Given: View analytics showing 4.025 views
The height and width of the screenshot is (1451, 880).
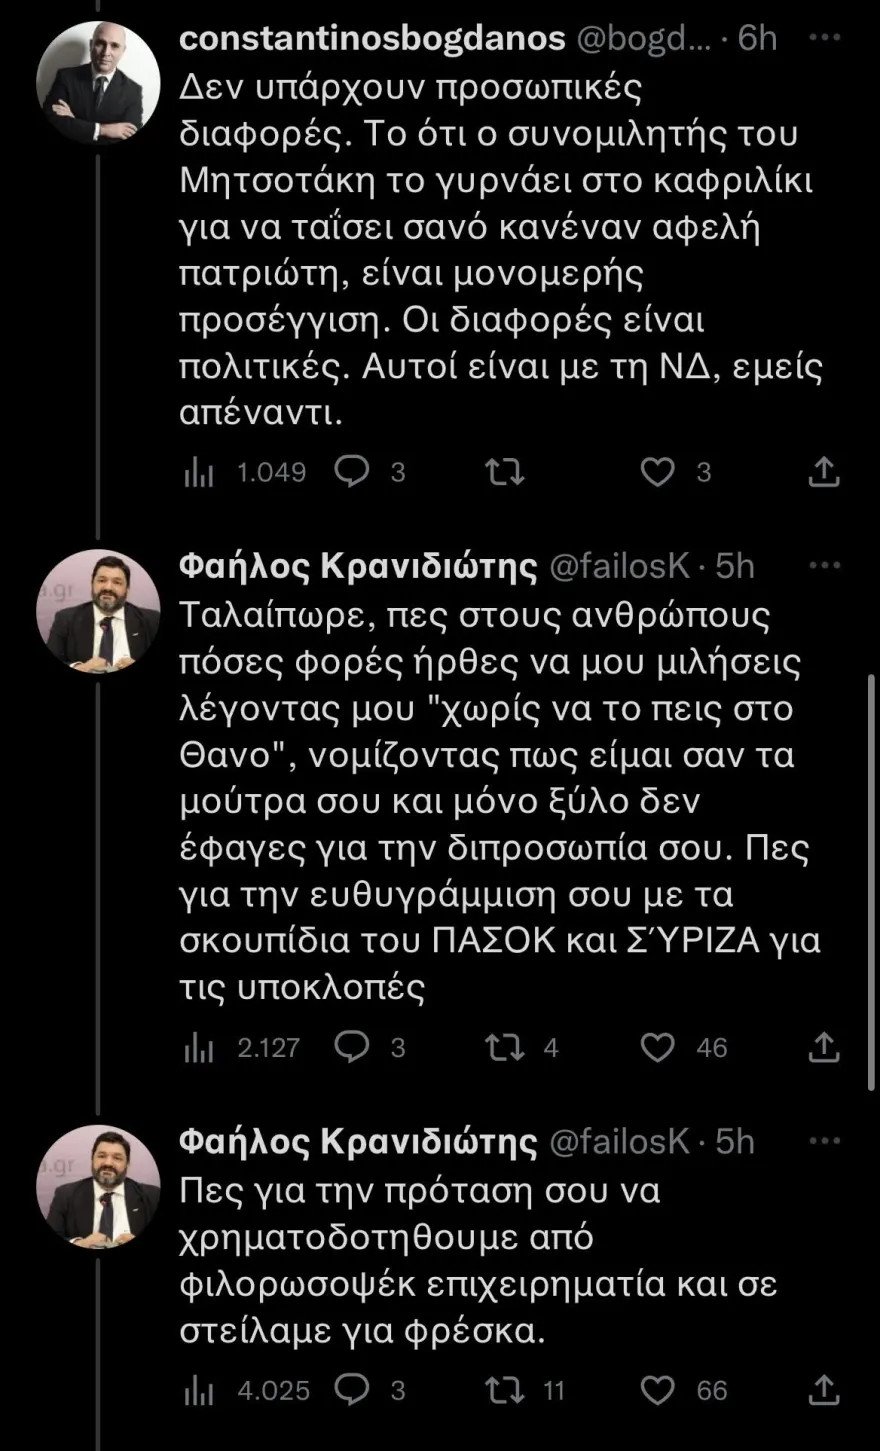Looking at the screenshot, I should 199,1391.
